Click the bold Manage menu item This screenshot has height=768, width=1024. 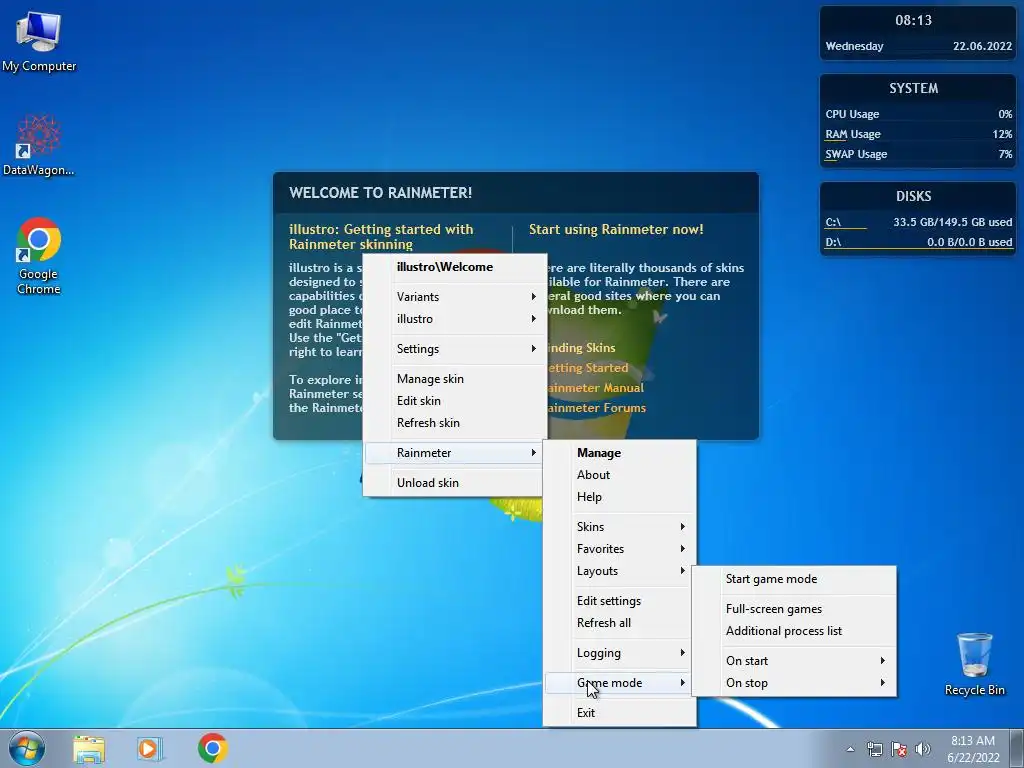click(619, 453)
